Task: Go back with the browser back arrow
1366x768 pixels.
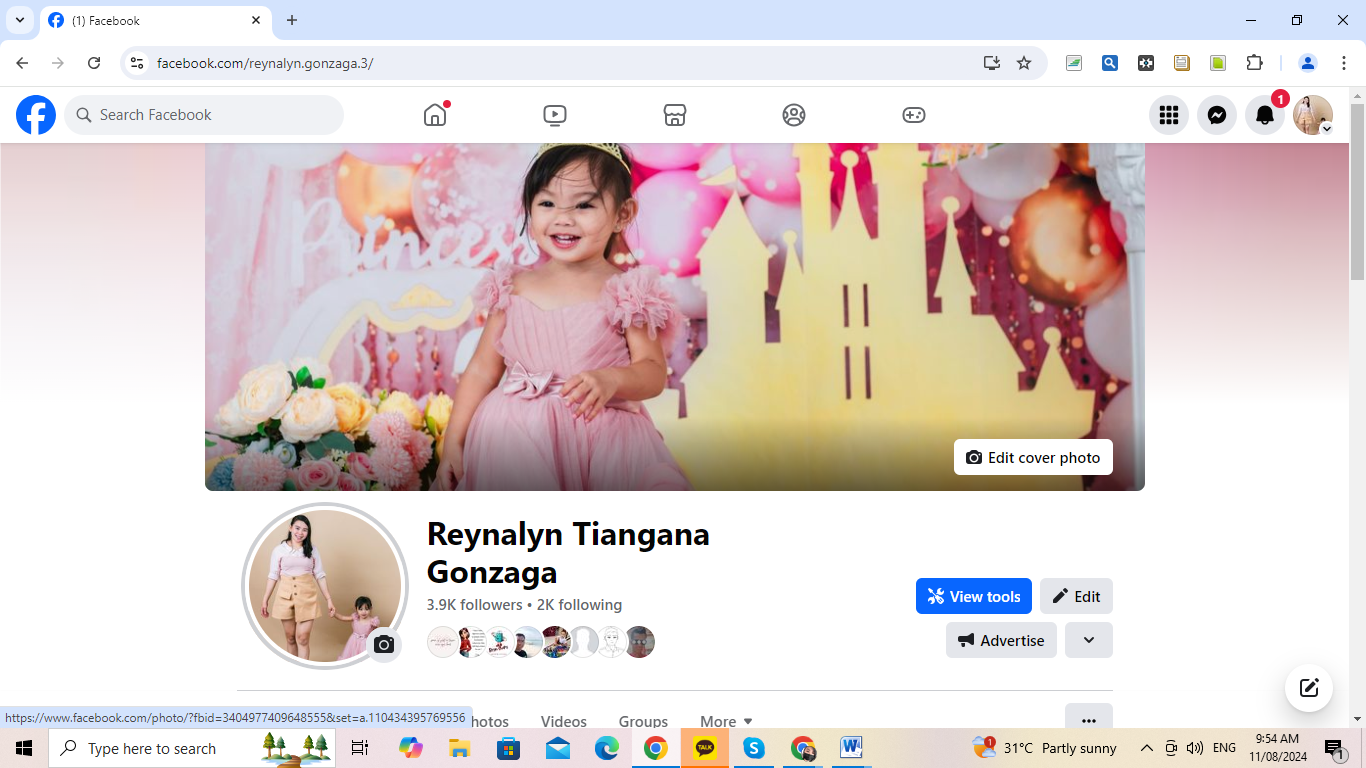Action: pyautogui.click(x=22, y=63)
